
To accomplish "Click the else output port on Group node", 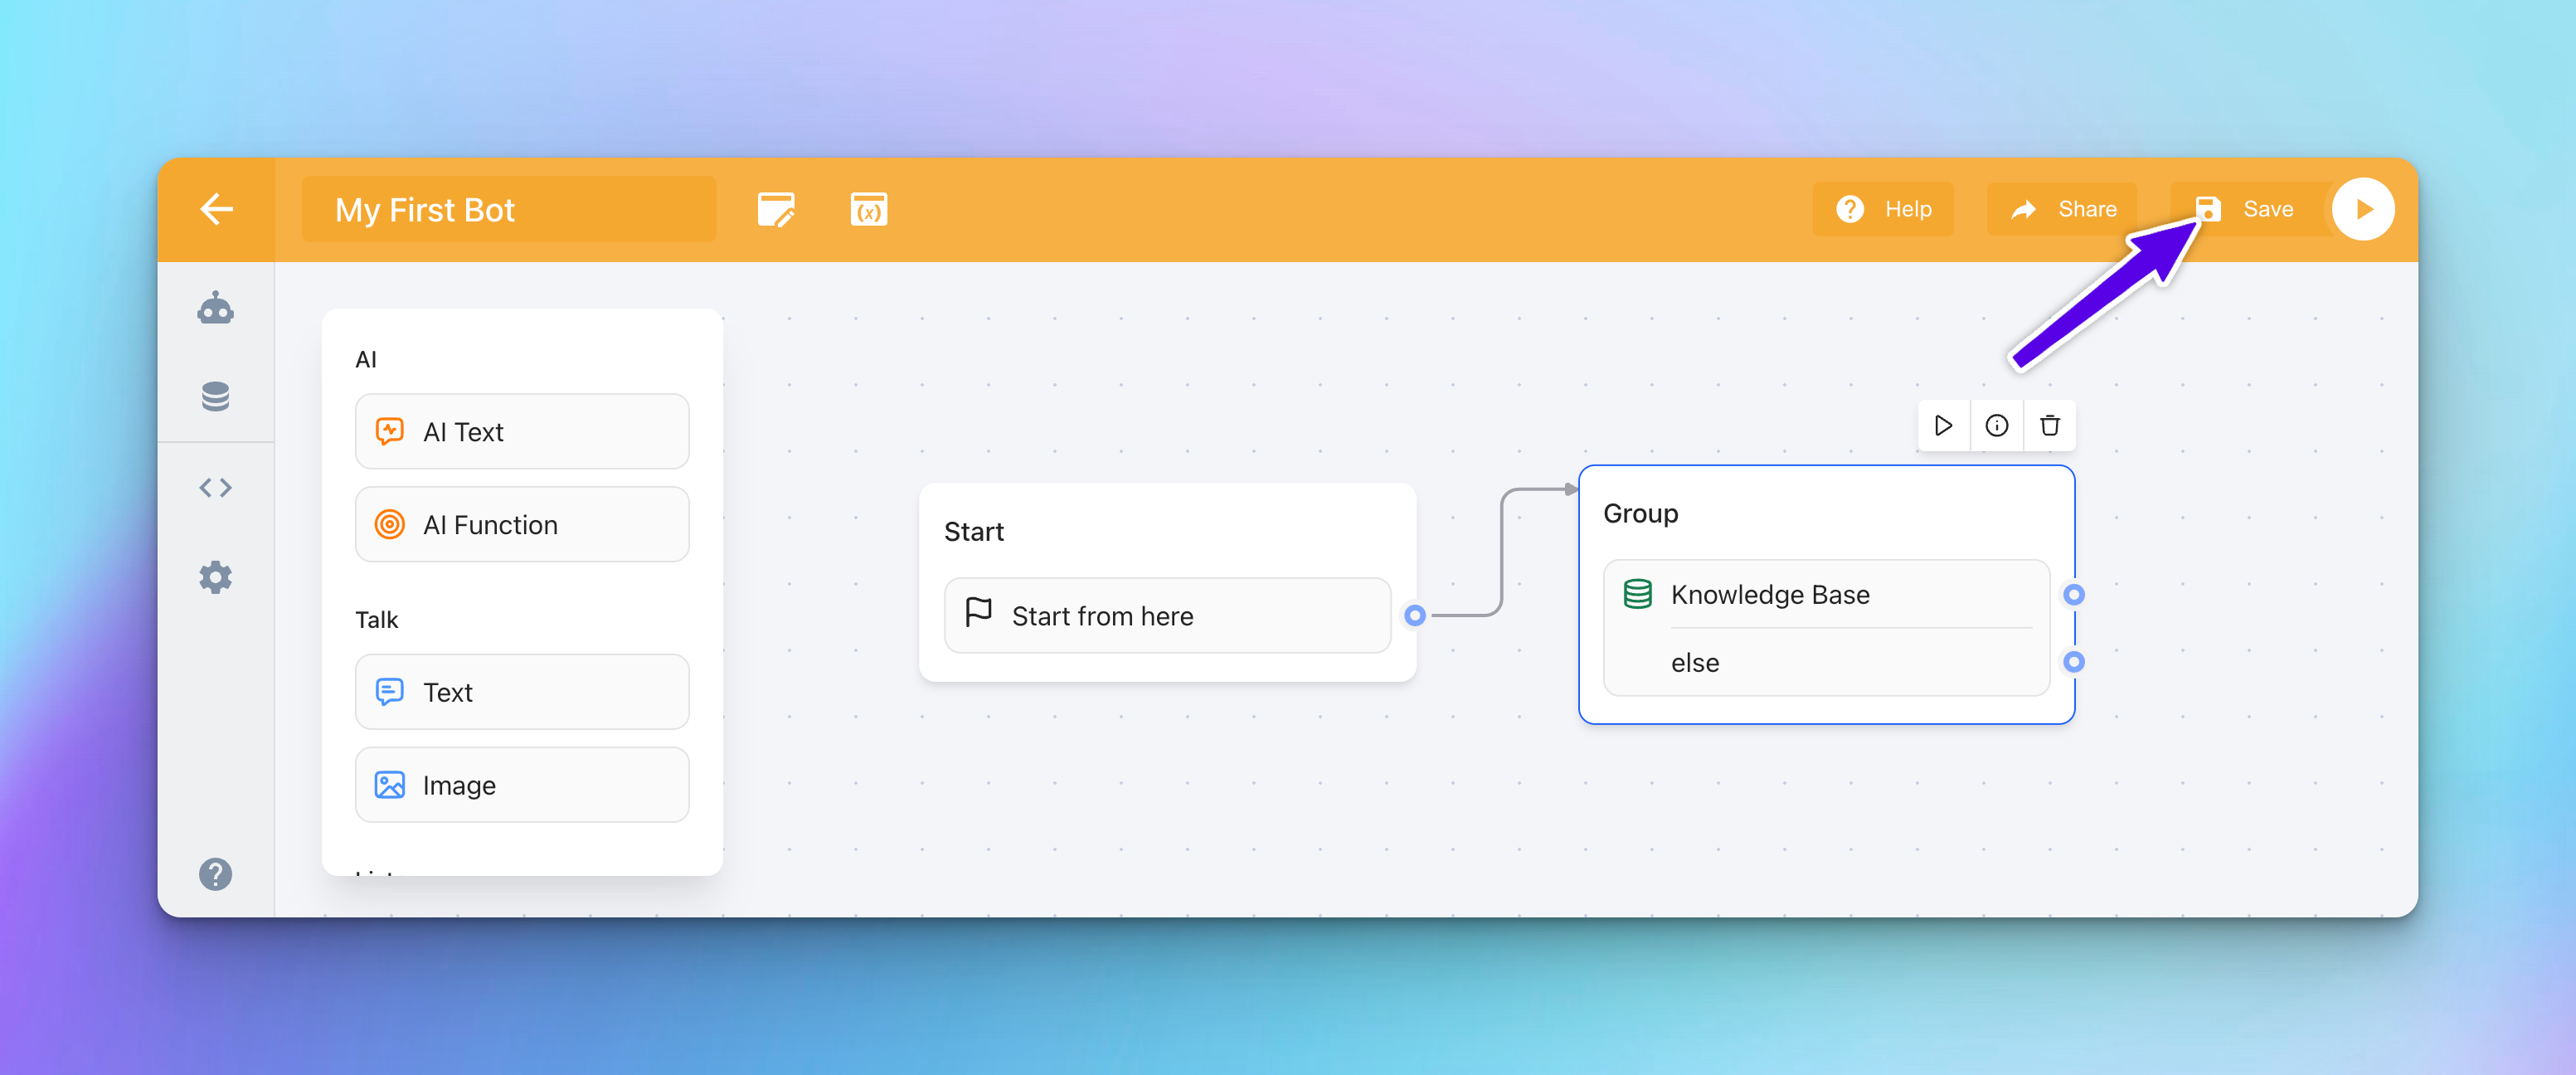I will coord(2073,661).
